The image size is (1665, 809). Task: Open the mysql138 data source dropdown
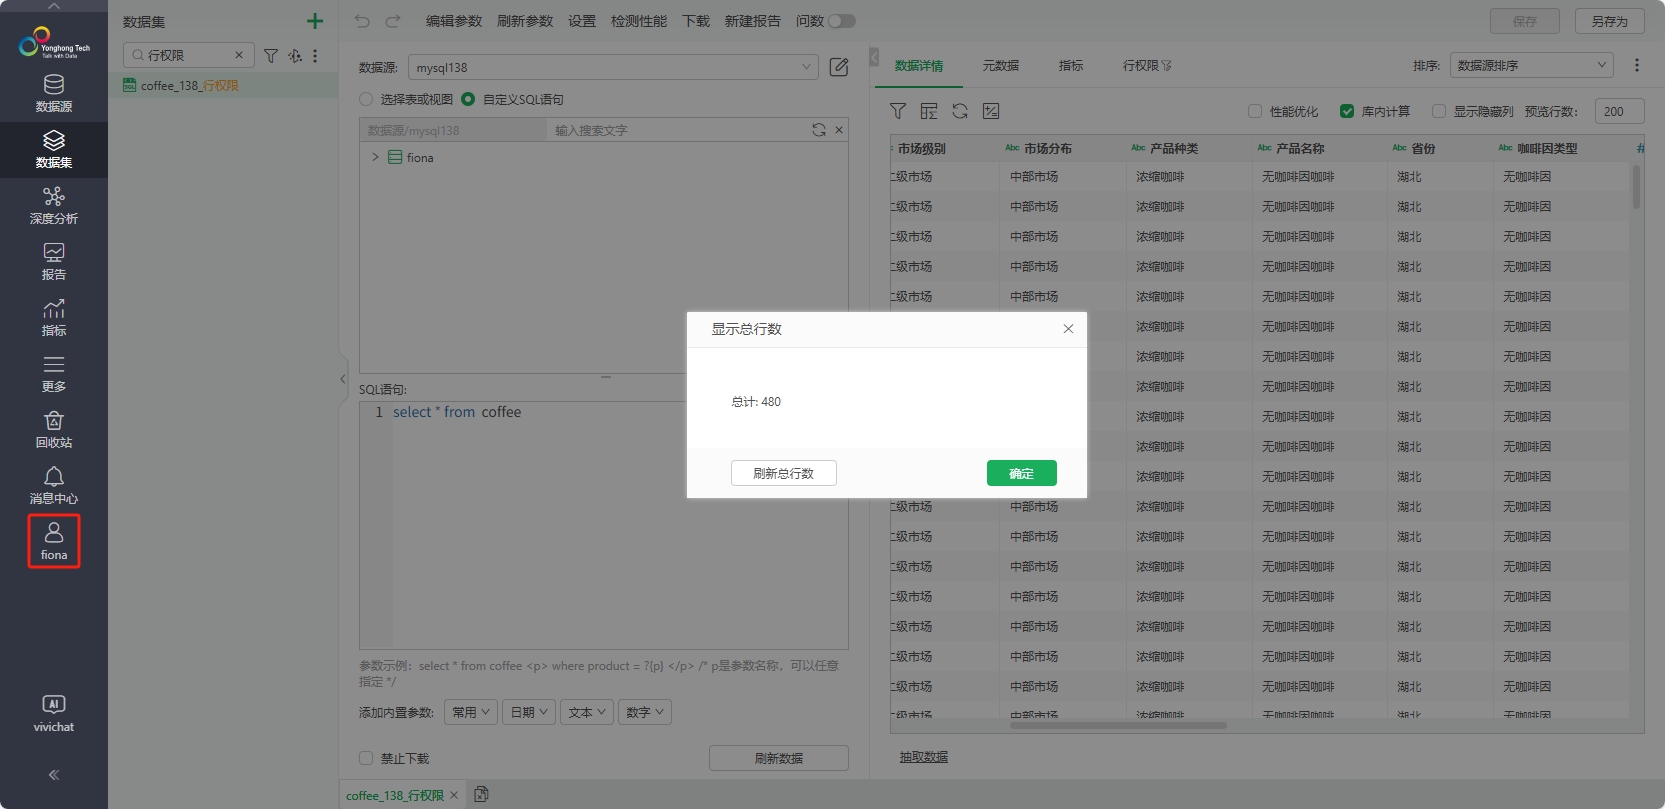pos(613,67)
